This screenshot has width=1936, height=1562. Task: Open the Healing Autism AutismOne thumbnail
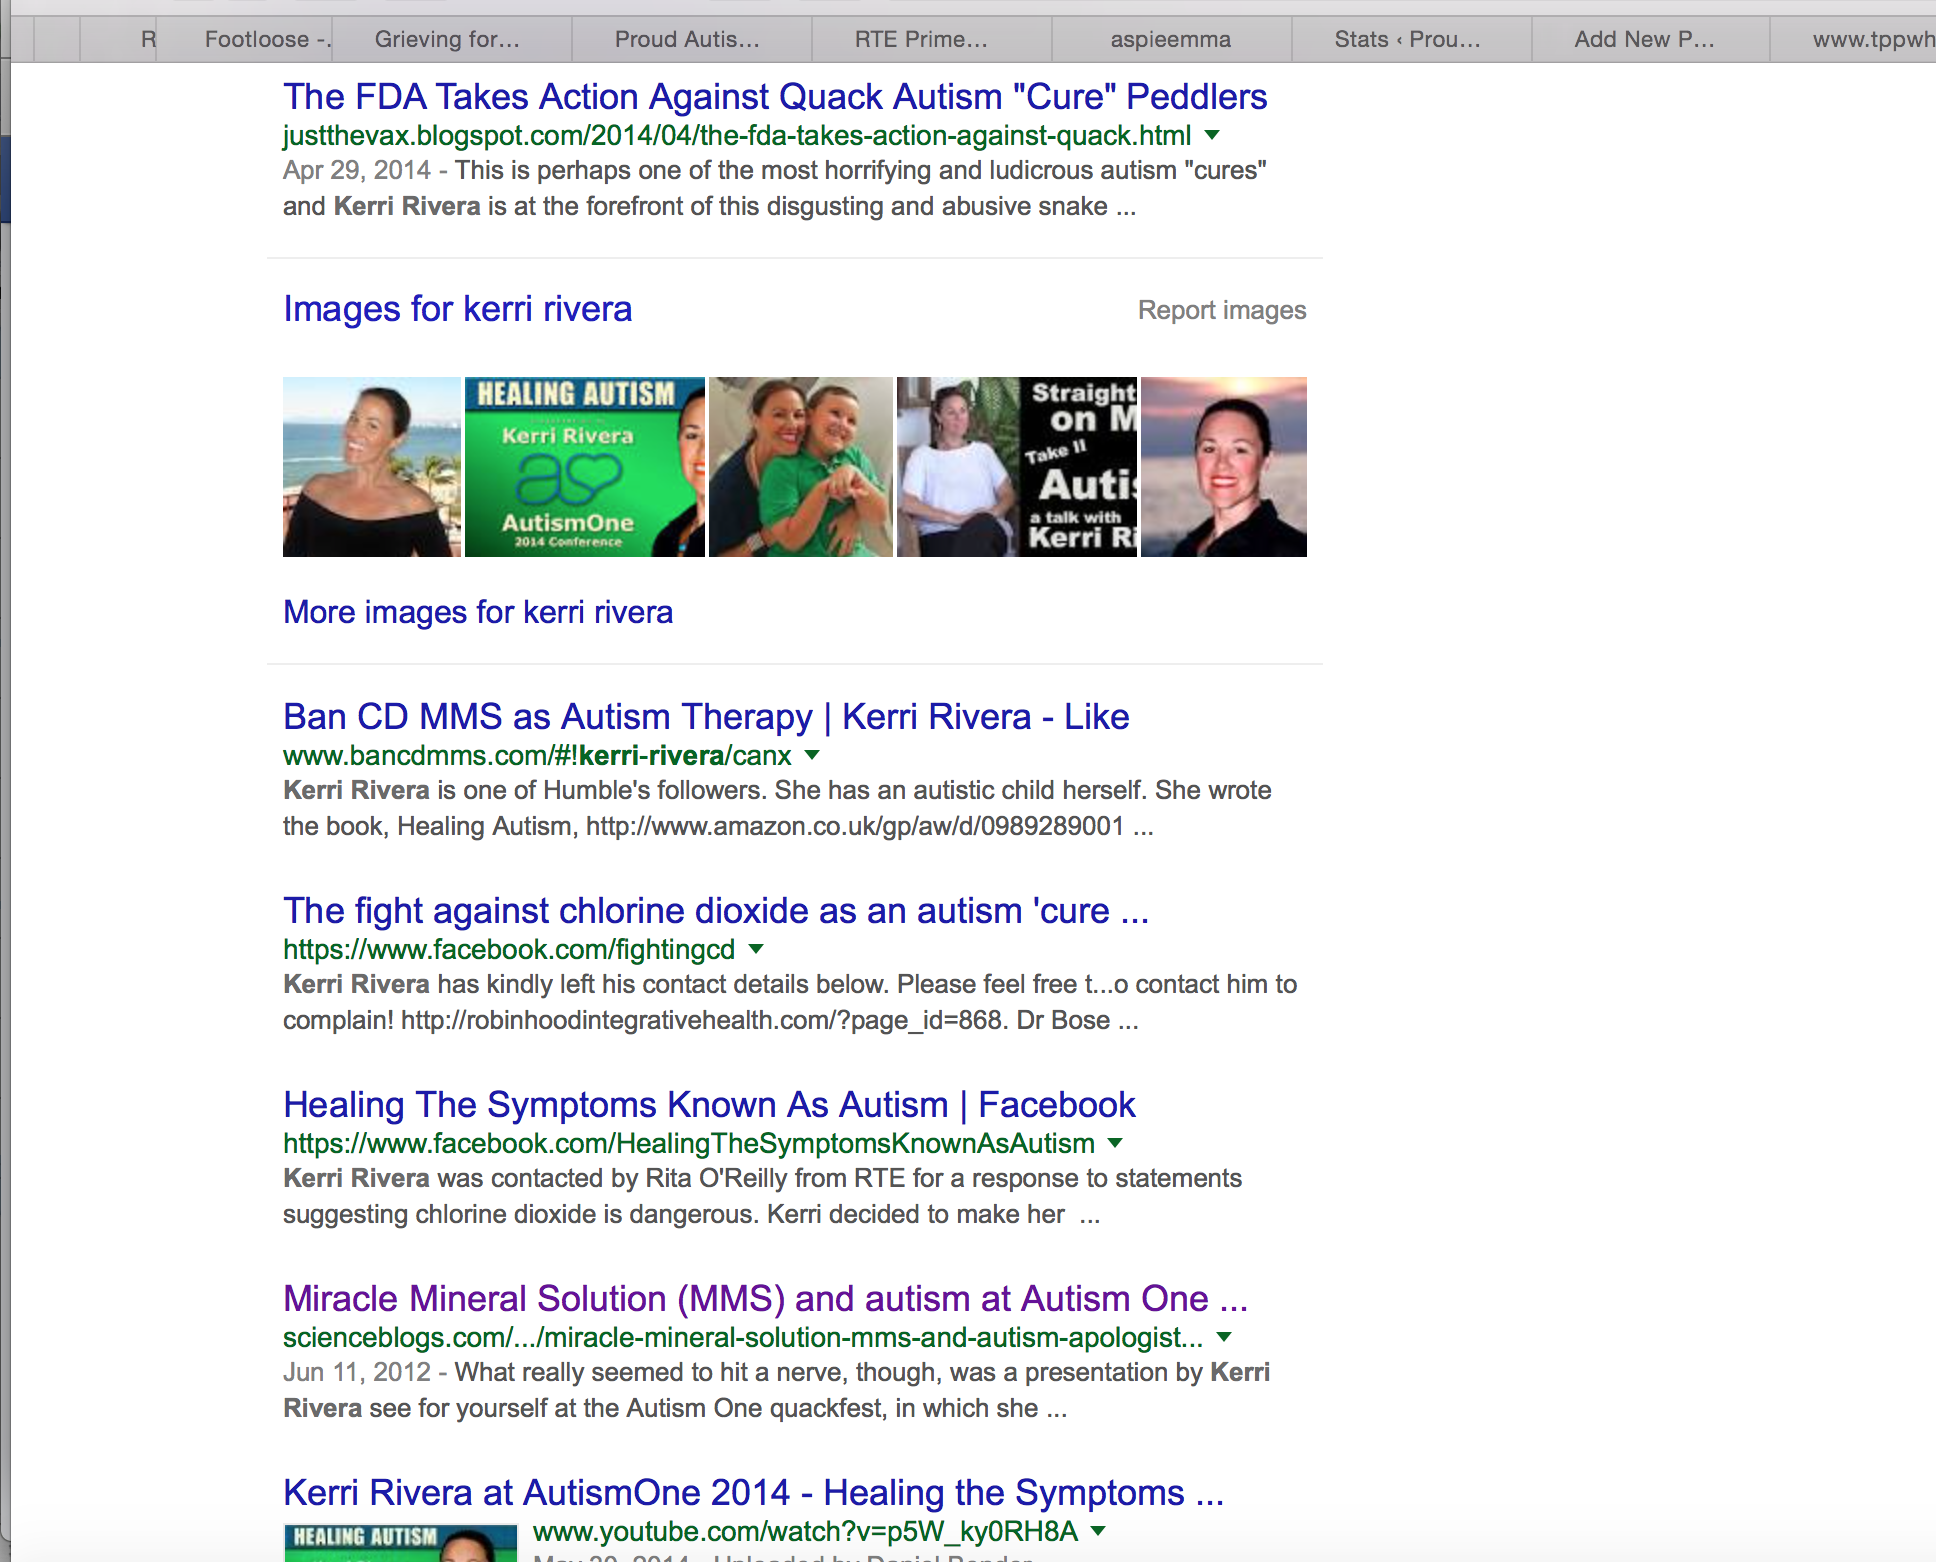coord(585,467)
